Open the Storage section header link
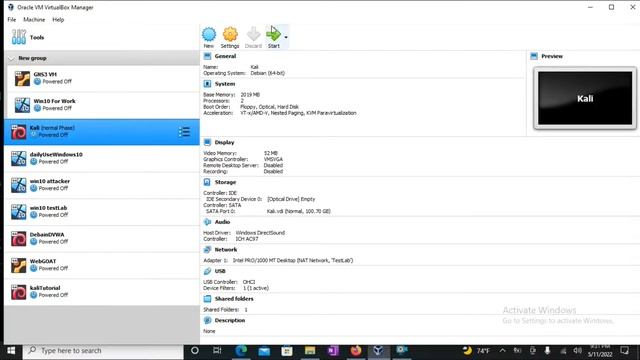 (x=225, y=182)
